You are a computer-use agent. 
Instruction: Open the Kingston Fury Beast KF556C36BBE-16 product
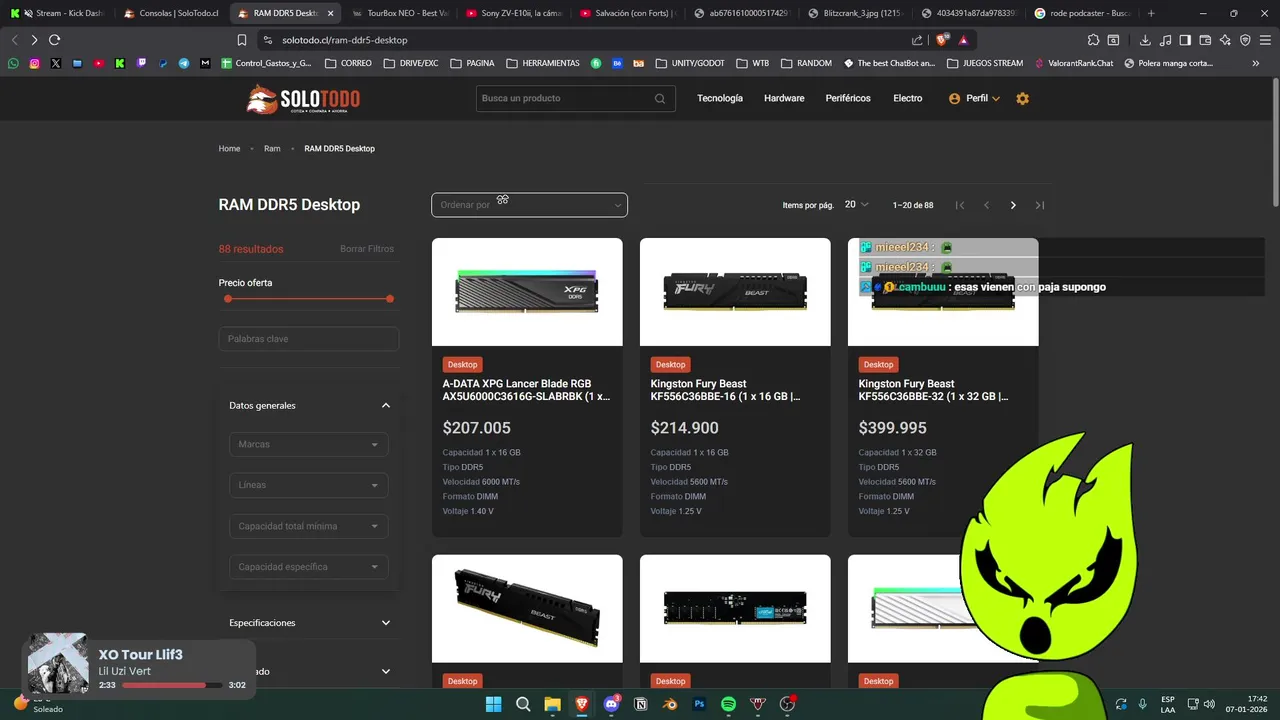(x=735, y=390)
